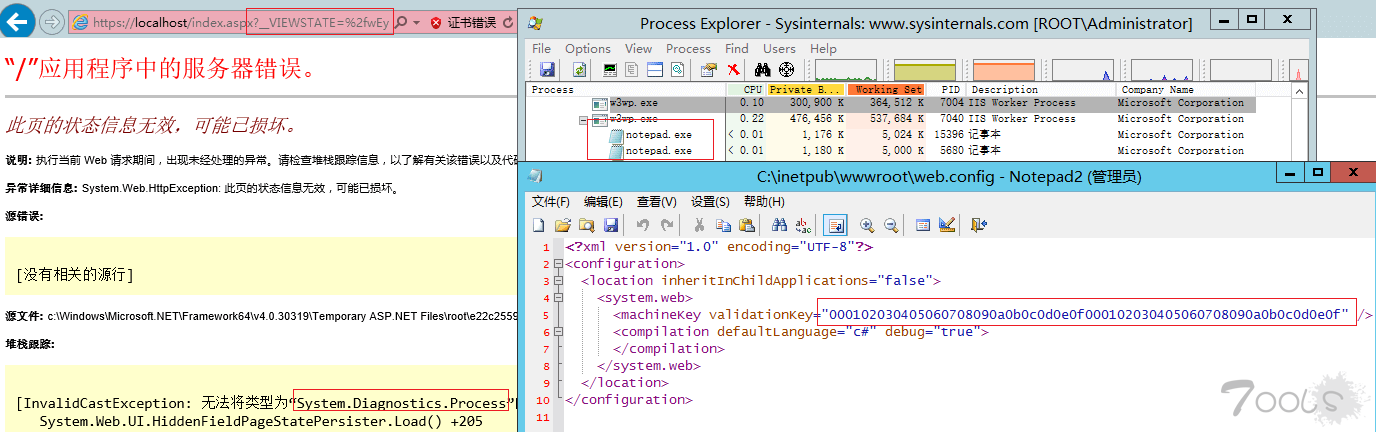Click the Process Explorer scrollbar up arrow
The image size is (1376, 432).
1300,91
